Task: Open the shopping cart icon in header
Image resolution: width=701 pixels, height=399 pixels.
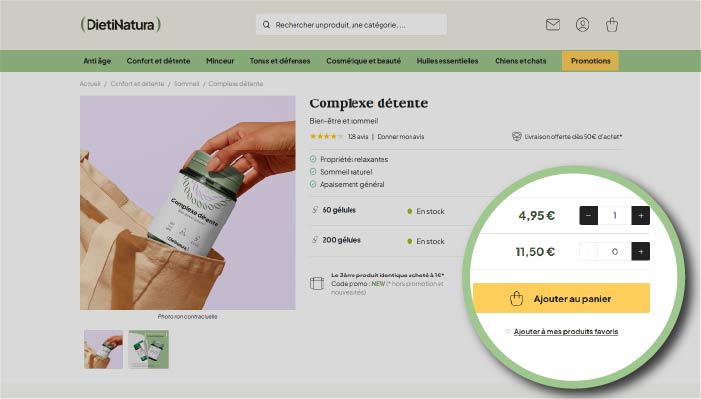Action: [x=612, y=25]
